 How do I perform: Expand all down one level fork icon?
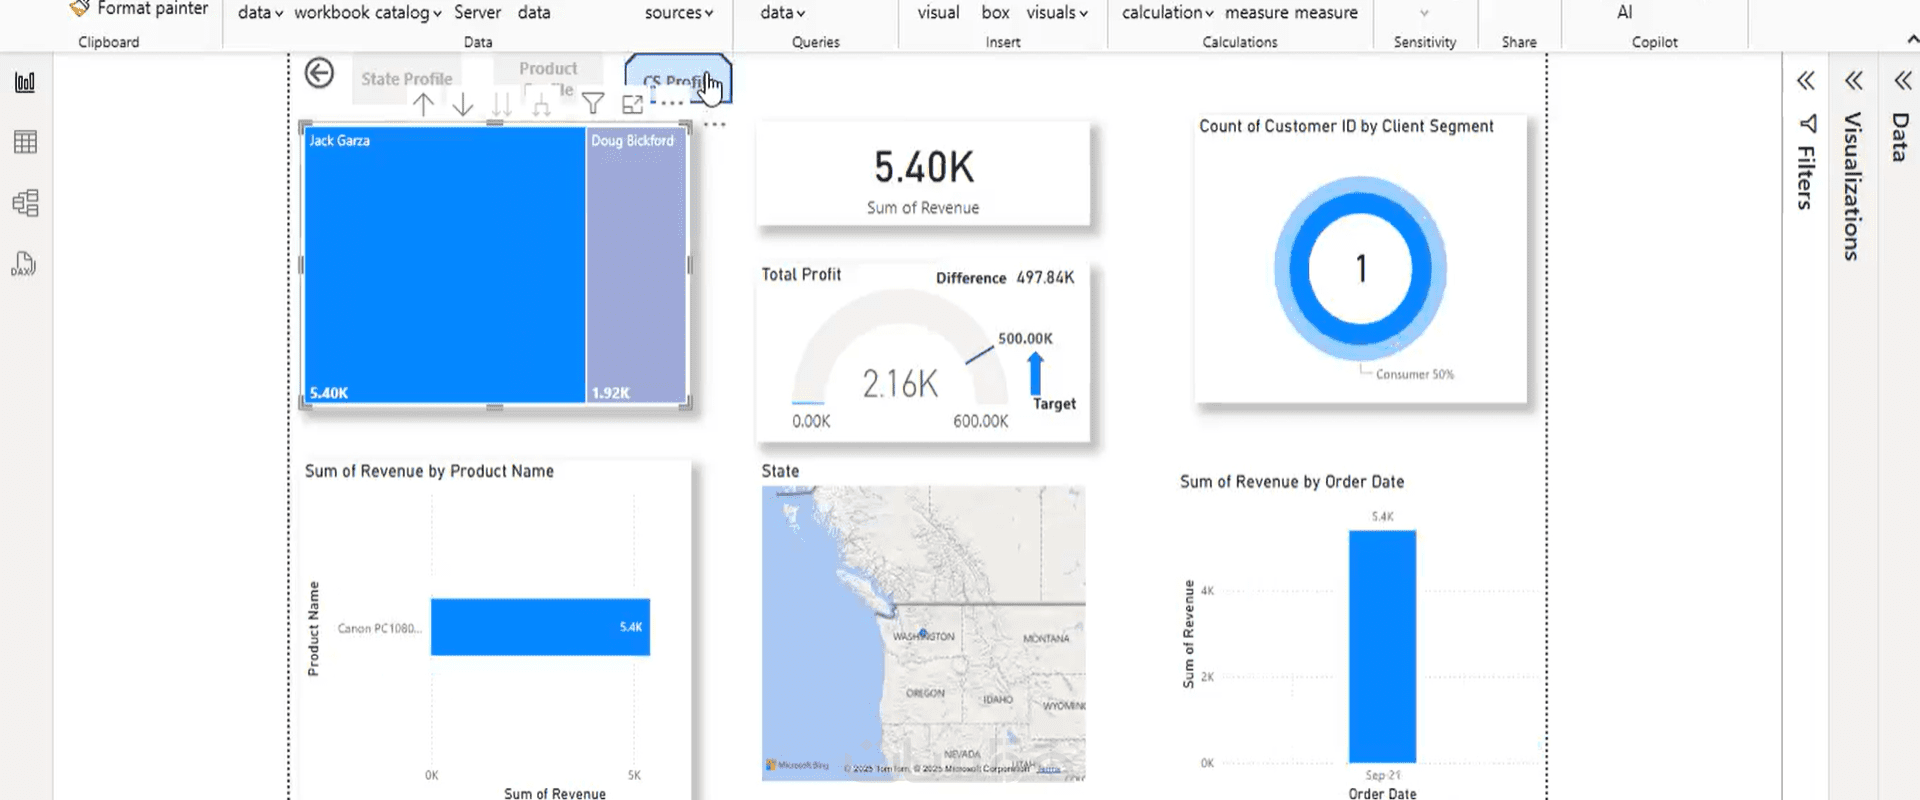[541, 104]
